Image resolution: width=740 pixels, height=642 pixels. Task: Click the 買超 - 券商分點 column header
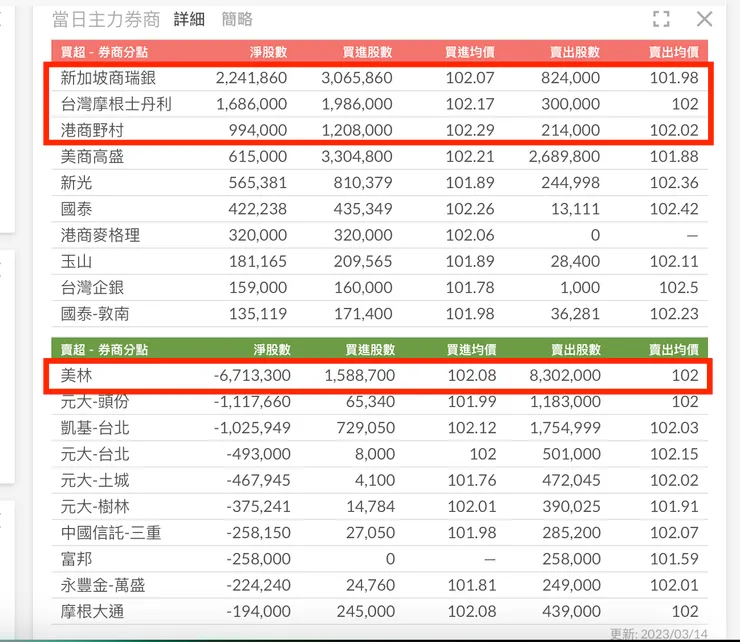(104, 52)
